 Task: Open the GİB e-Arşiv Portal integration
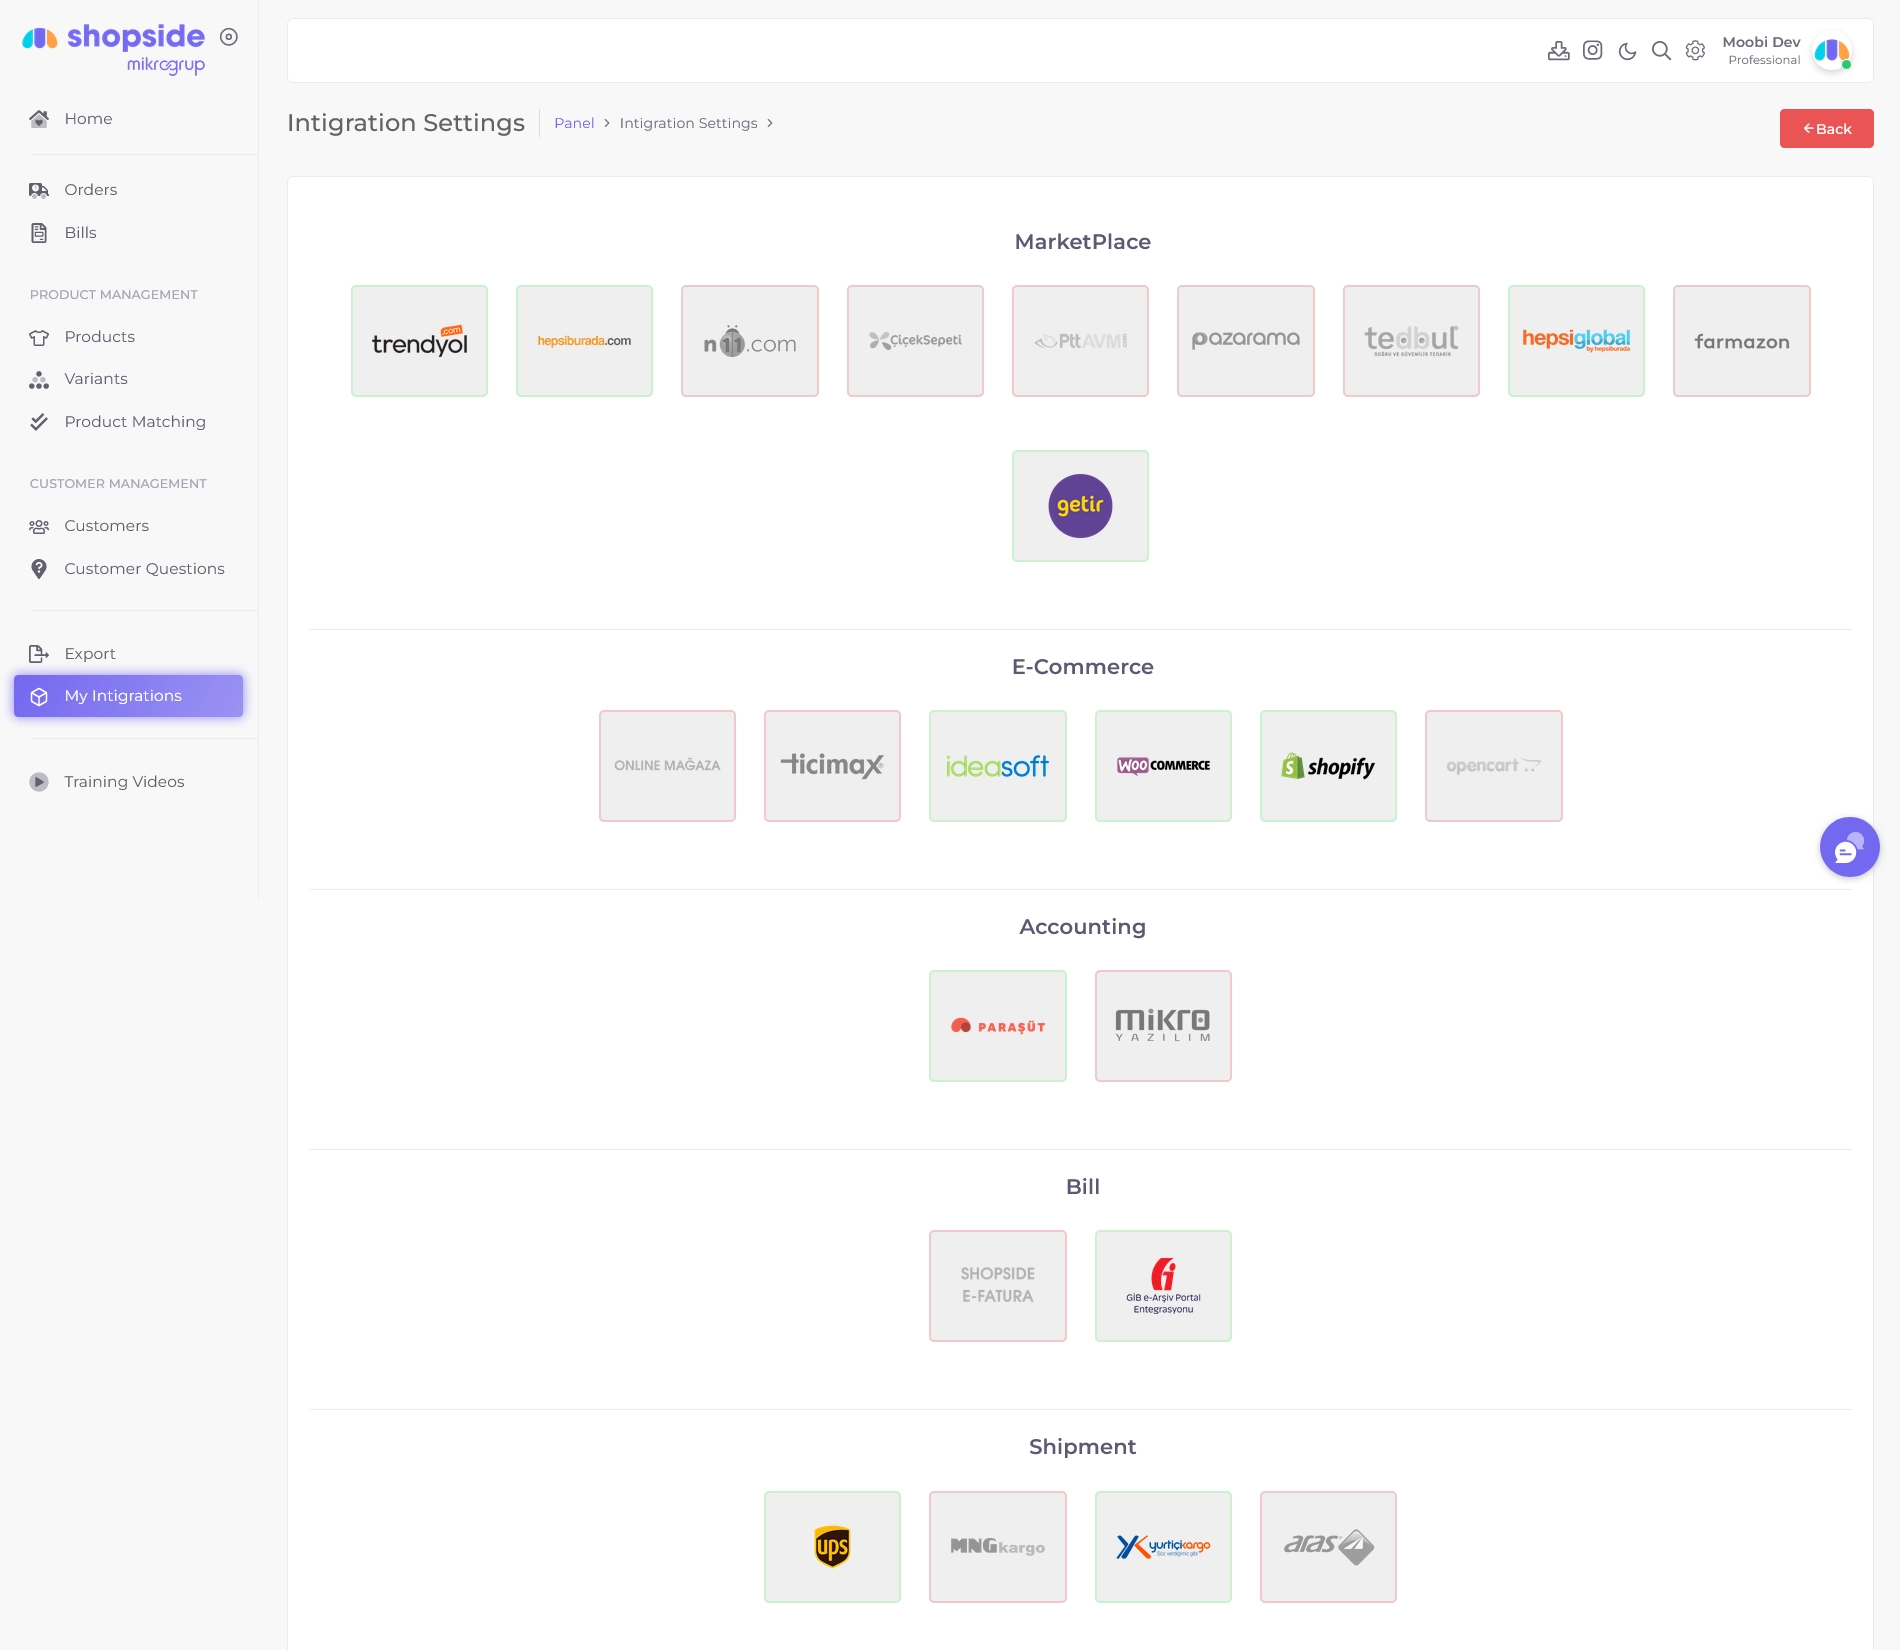click(1163, 1286)
